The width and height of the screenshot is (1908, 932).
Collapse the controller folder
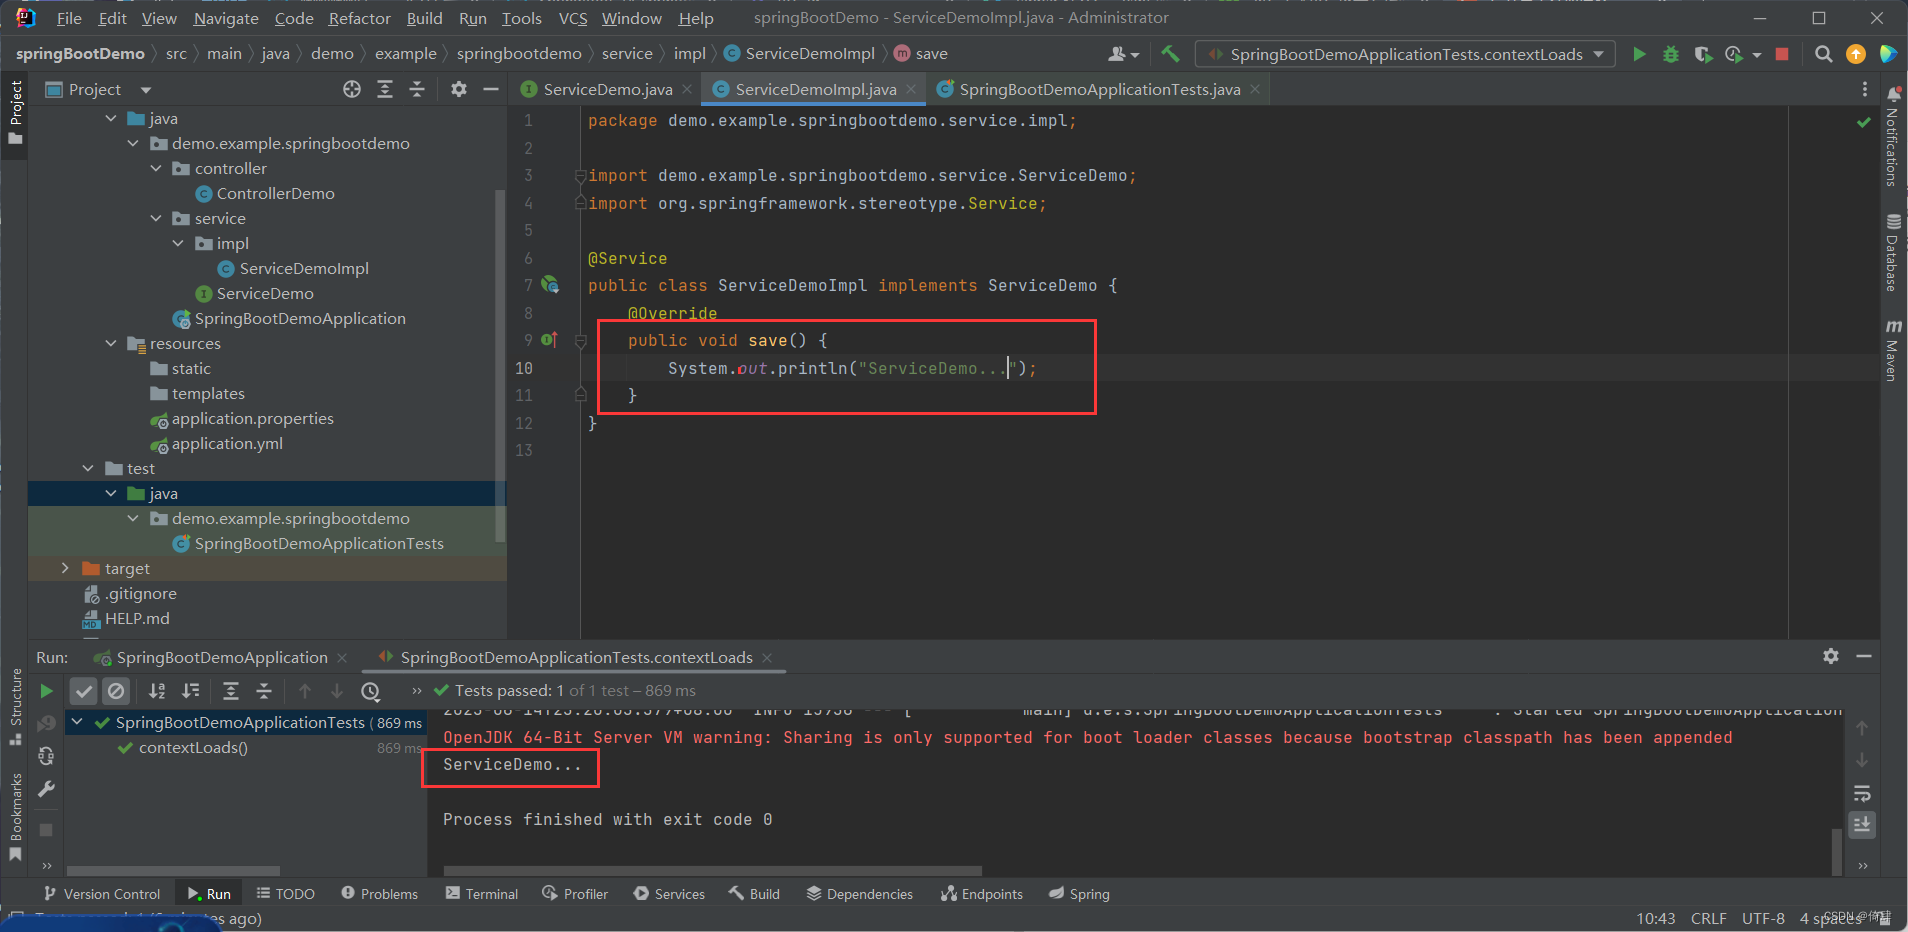pos(156,168)
